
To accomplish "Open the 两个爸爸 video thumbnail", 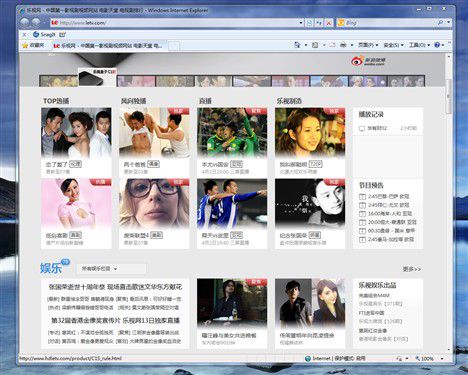I will 154,132.
